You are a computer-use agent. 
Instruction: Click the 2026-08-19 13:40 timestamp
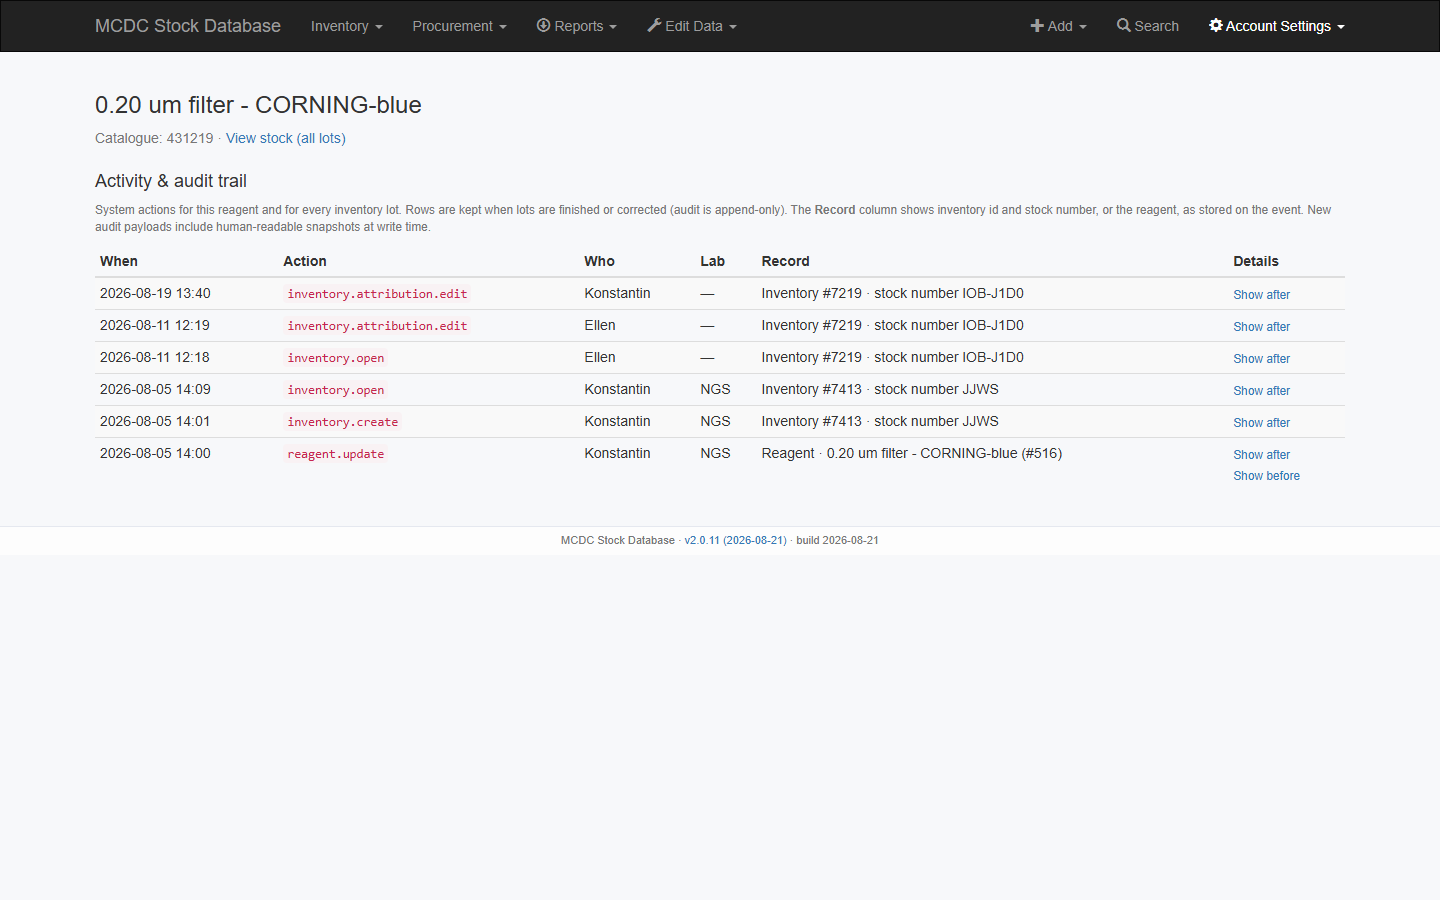(x=155, y=293)
